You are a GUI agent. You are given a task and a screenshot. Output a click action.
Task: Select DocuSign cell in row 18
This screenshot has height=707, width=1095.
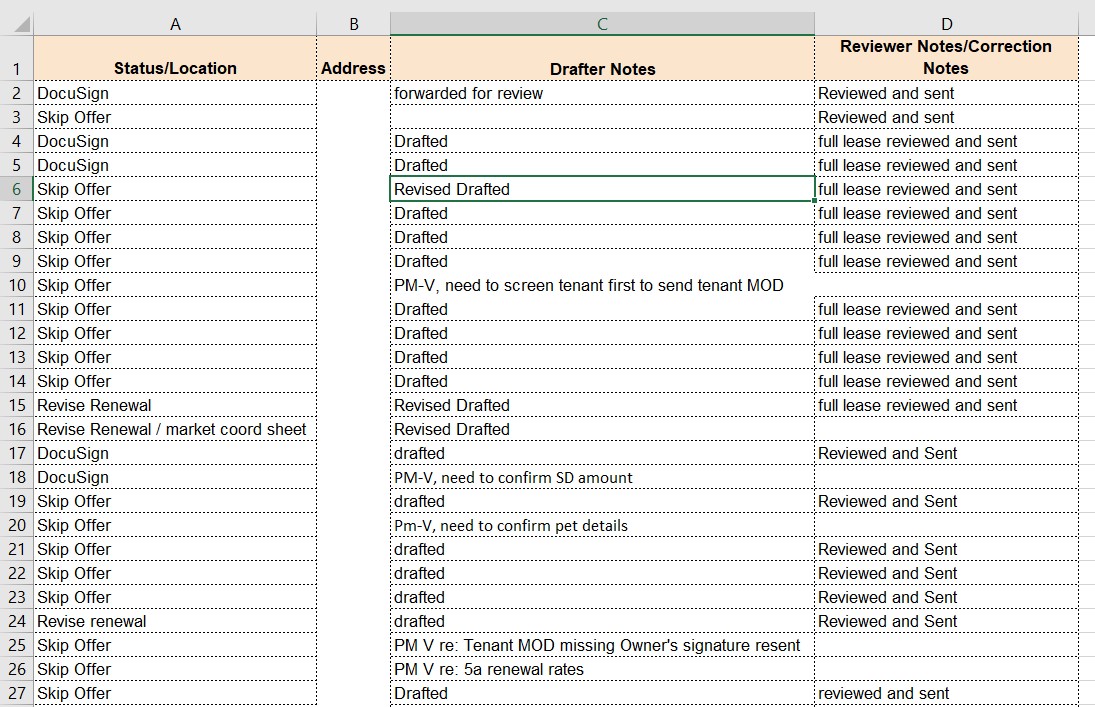[x=175, y=477]
